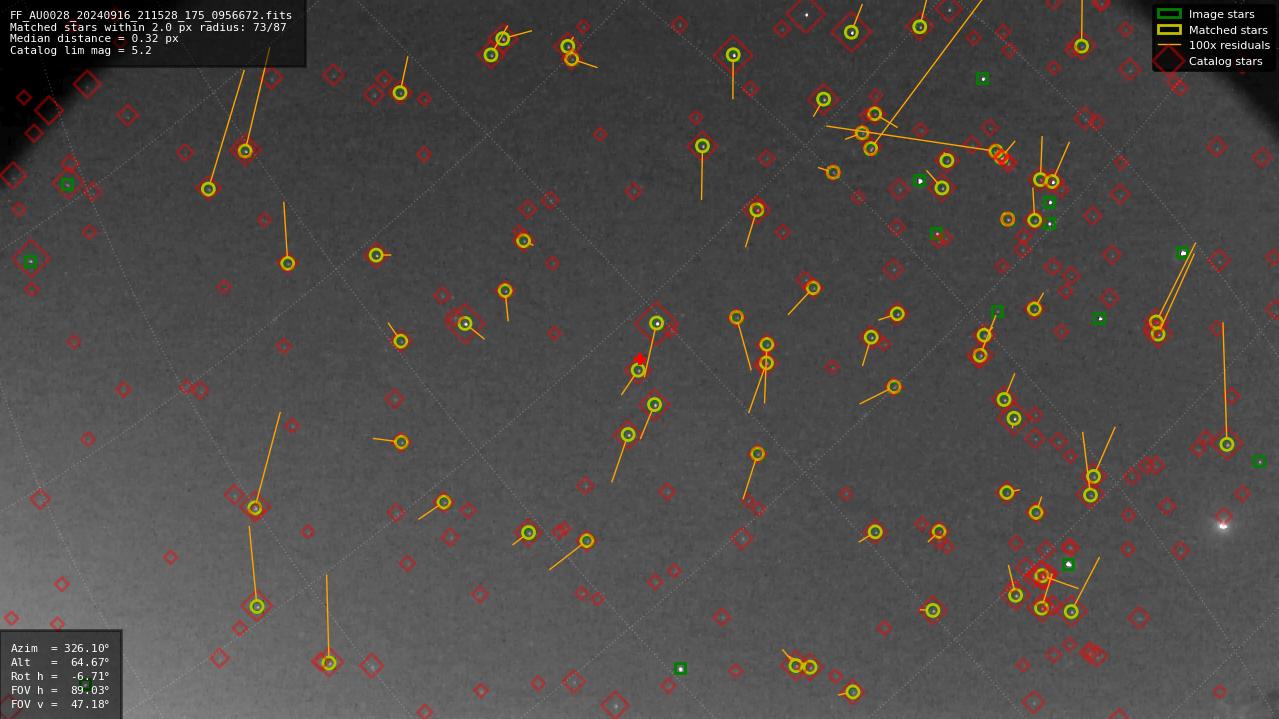
Task: Click the 'Matched stars' legend label
Action: pyautogui.click(x=1228, y=30)
